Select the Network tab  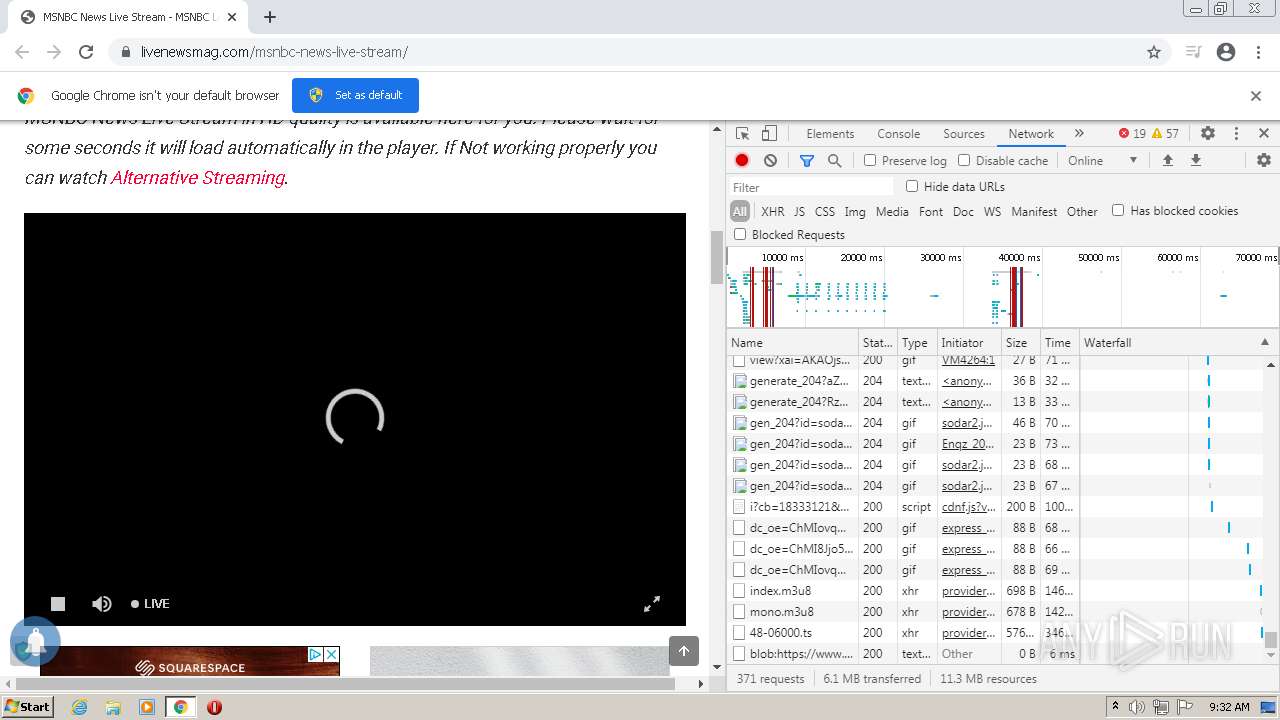click(x=1031, y=133)
